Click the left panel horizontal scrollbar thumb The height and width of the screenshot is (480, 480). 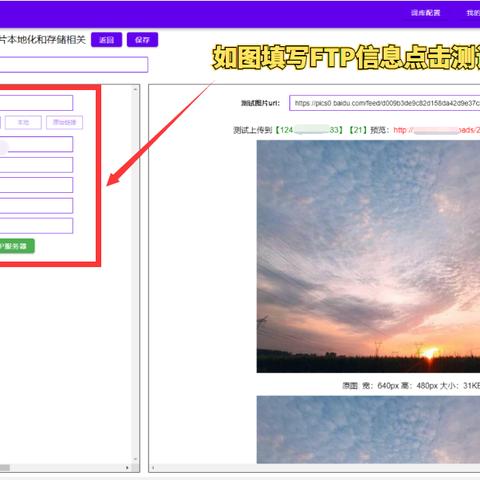click(x=5, y=468)
